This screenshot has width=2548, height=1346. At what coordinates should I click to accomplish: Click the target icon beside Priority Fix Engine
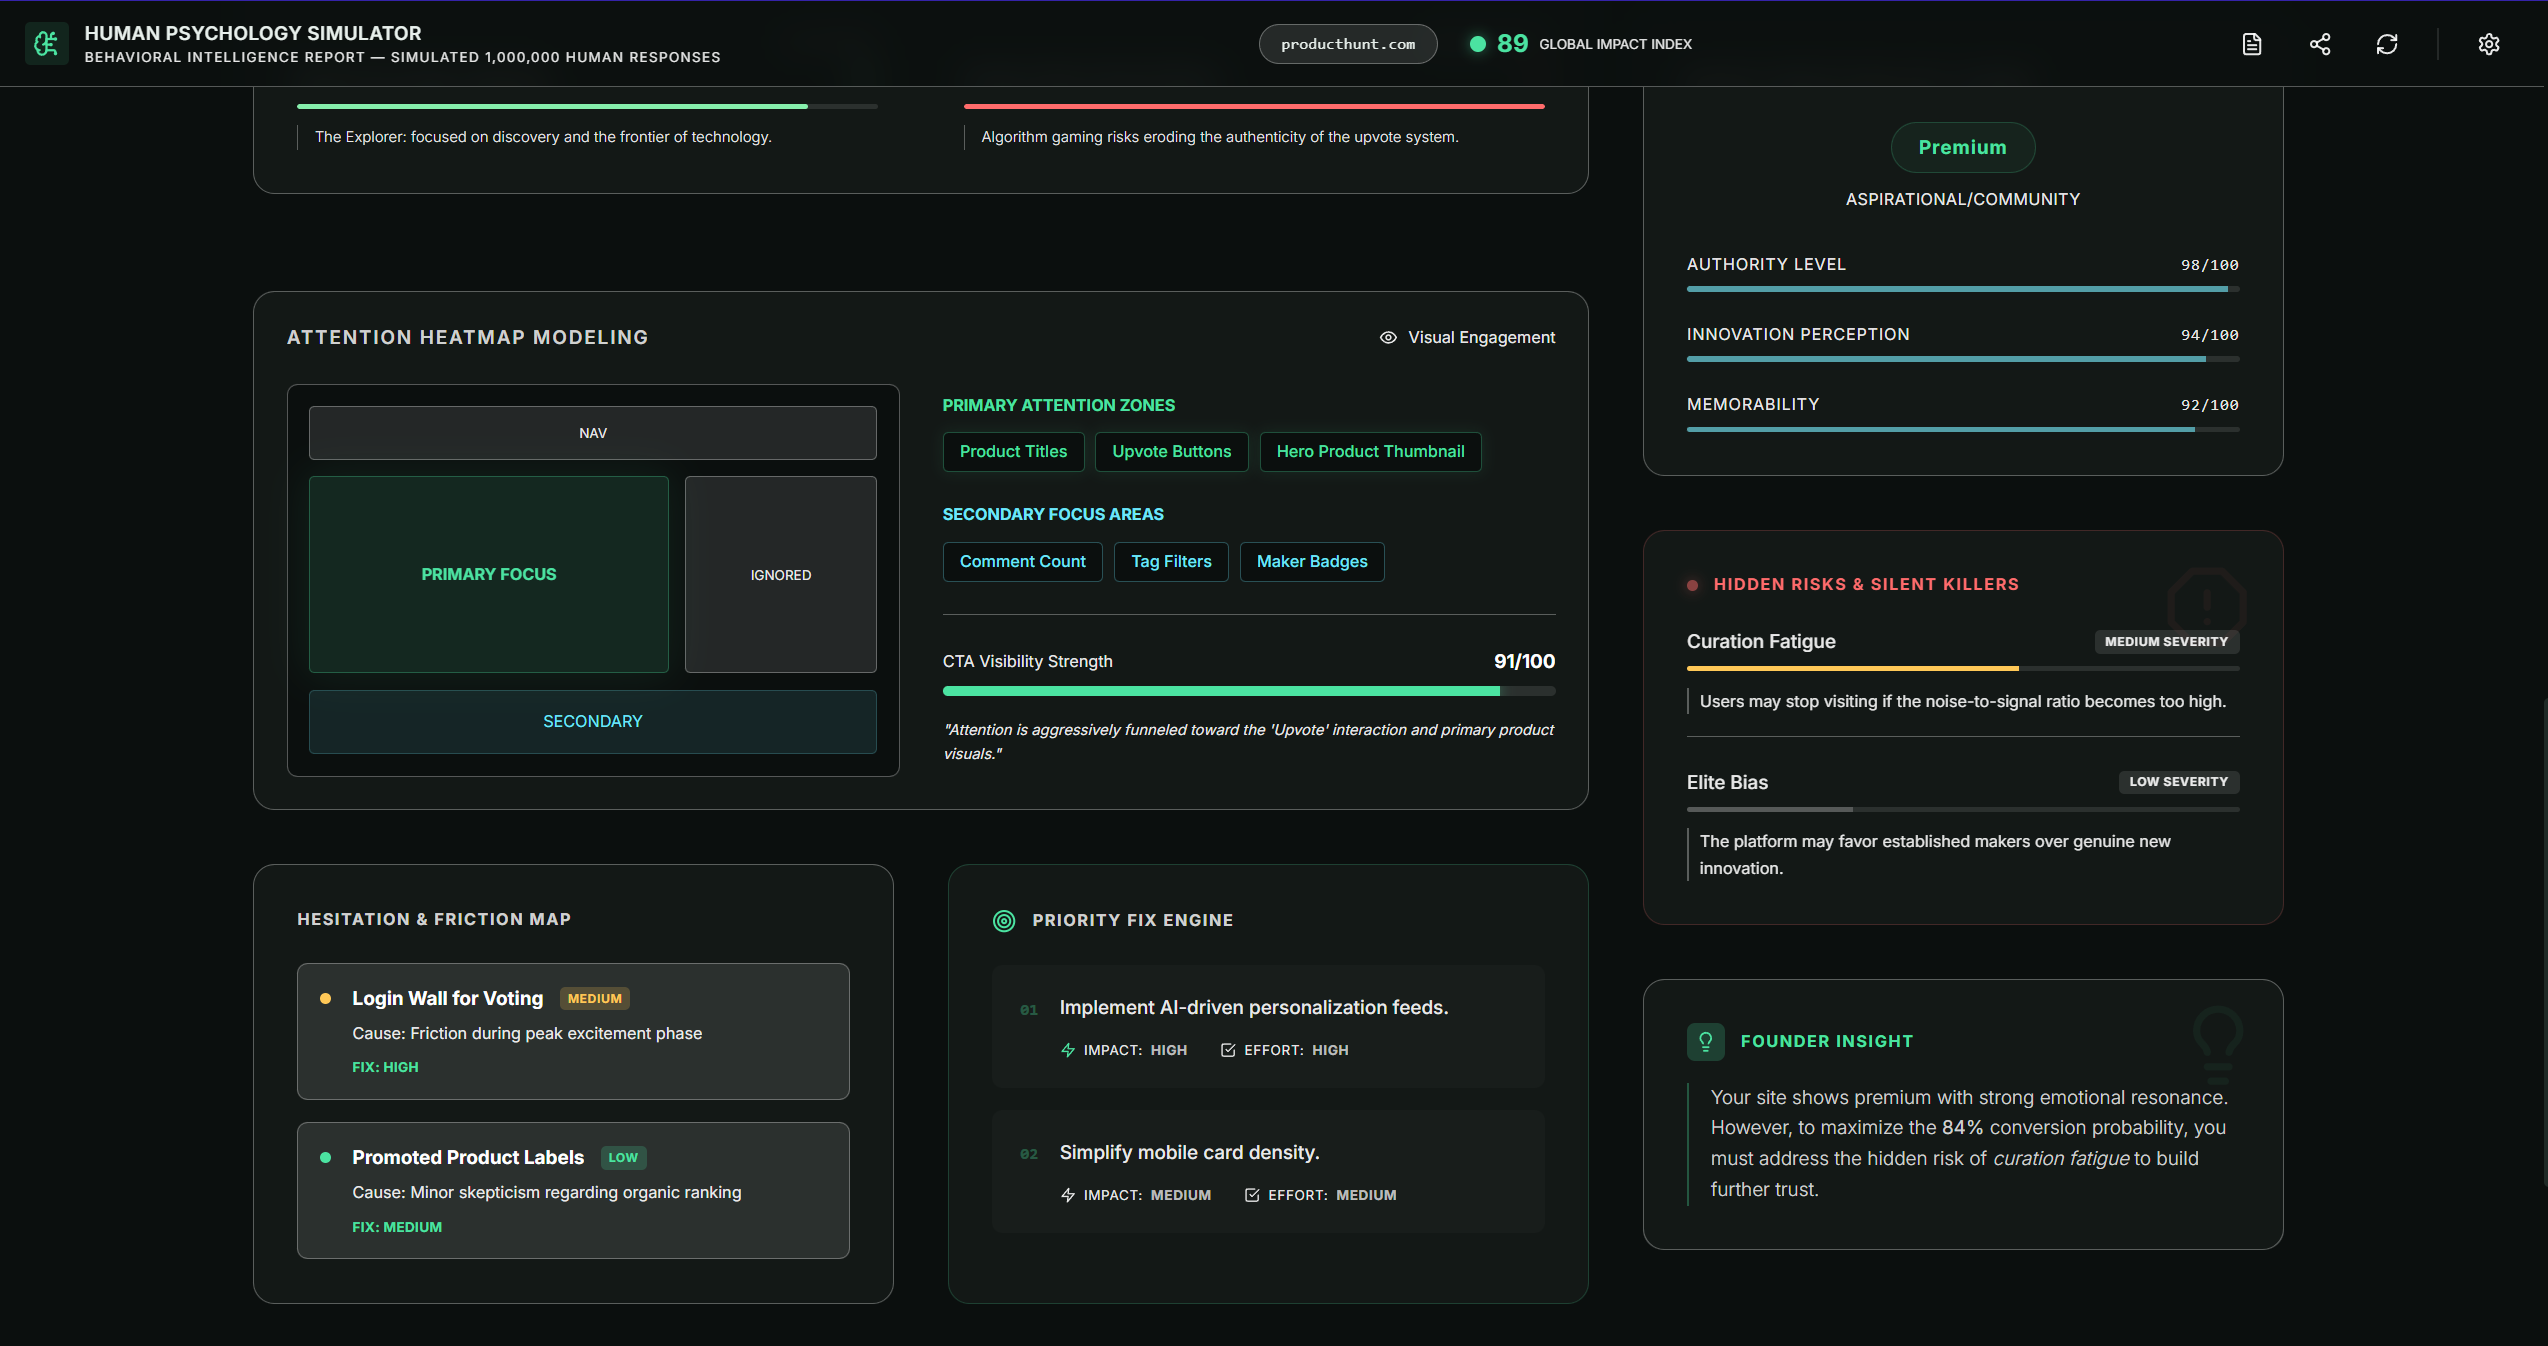click(x=1004, y=921)
